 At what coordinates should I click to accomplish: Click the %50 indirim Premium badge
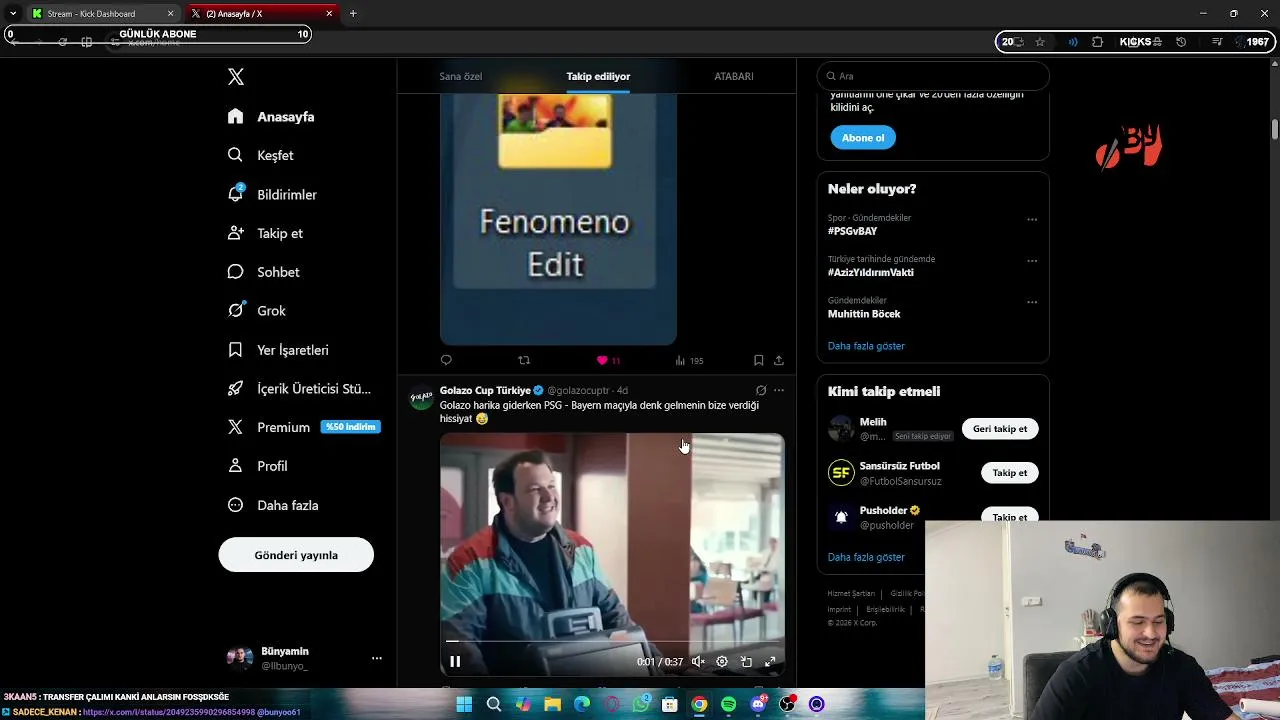[x=350, y=427]
